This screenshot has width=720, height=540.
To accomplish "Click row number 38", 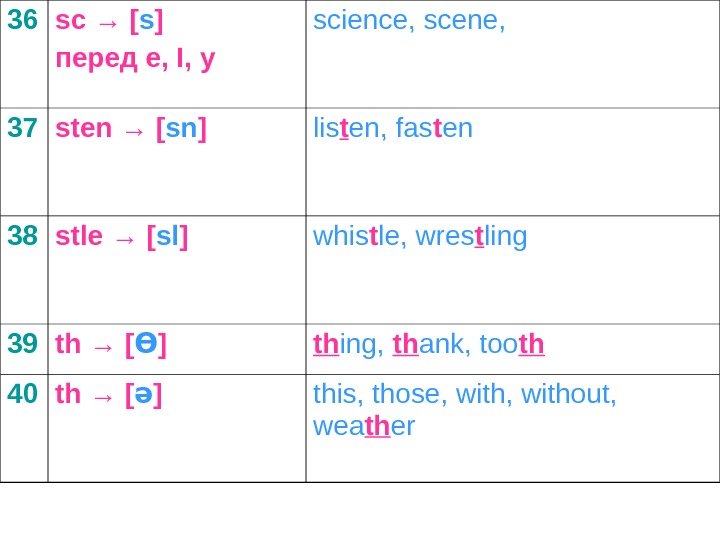I will point(22,236).
